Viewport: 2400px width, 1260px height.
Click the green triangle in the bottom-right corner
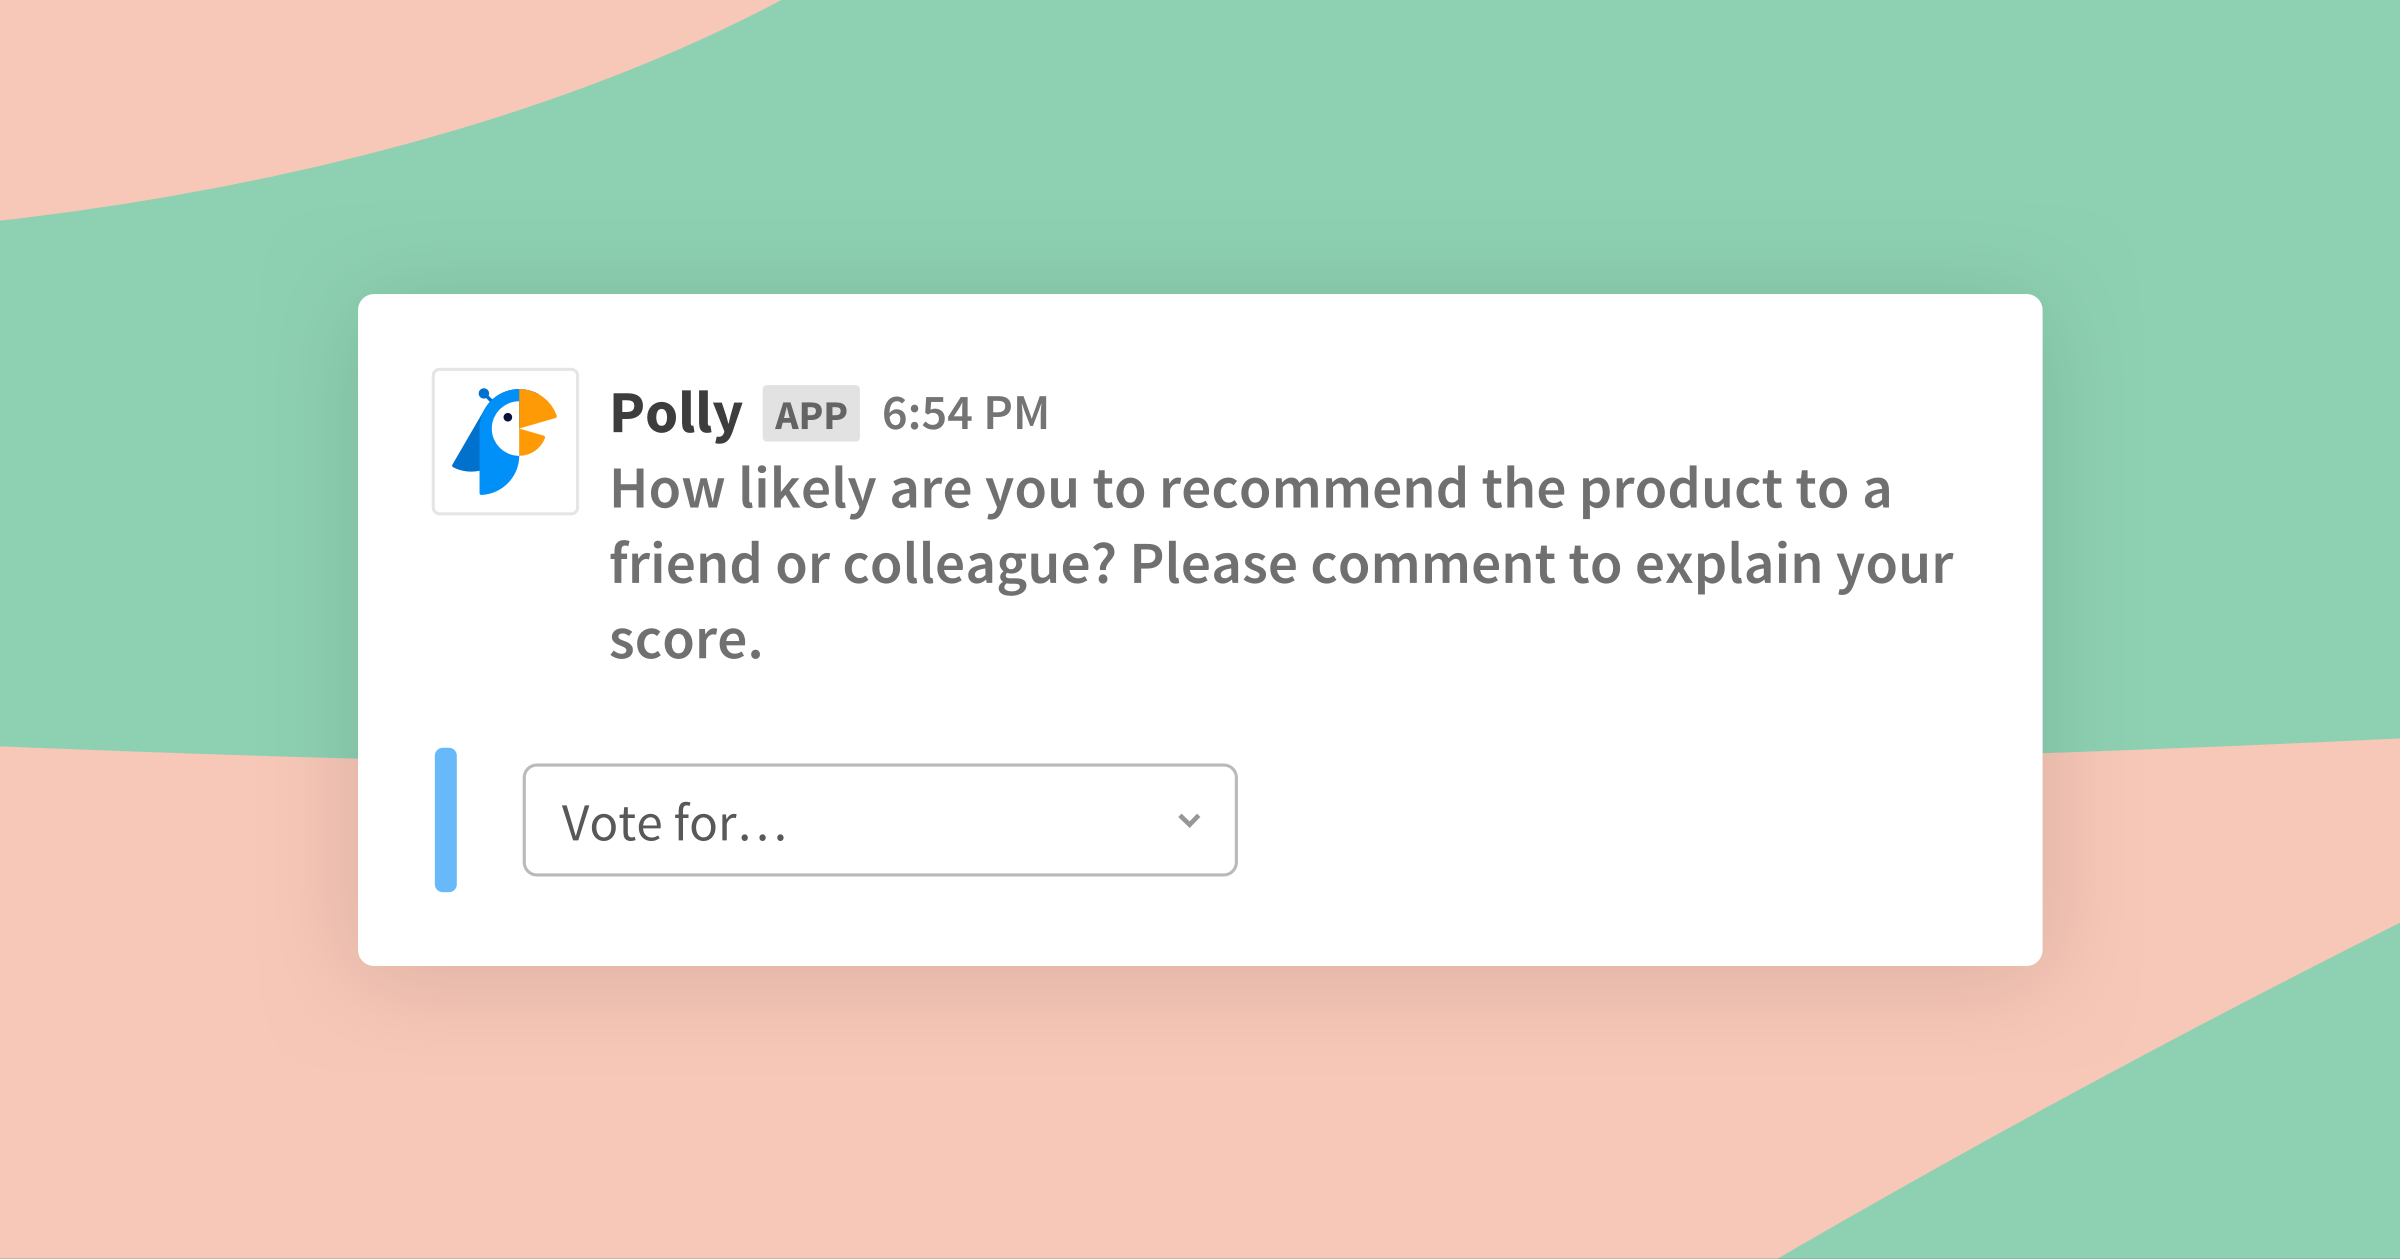tap(2200, 1140)
